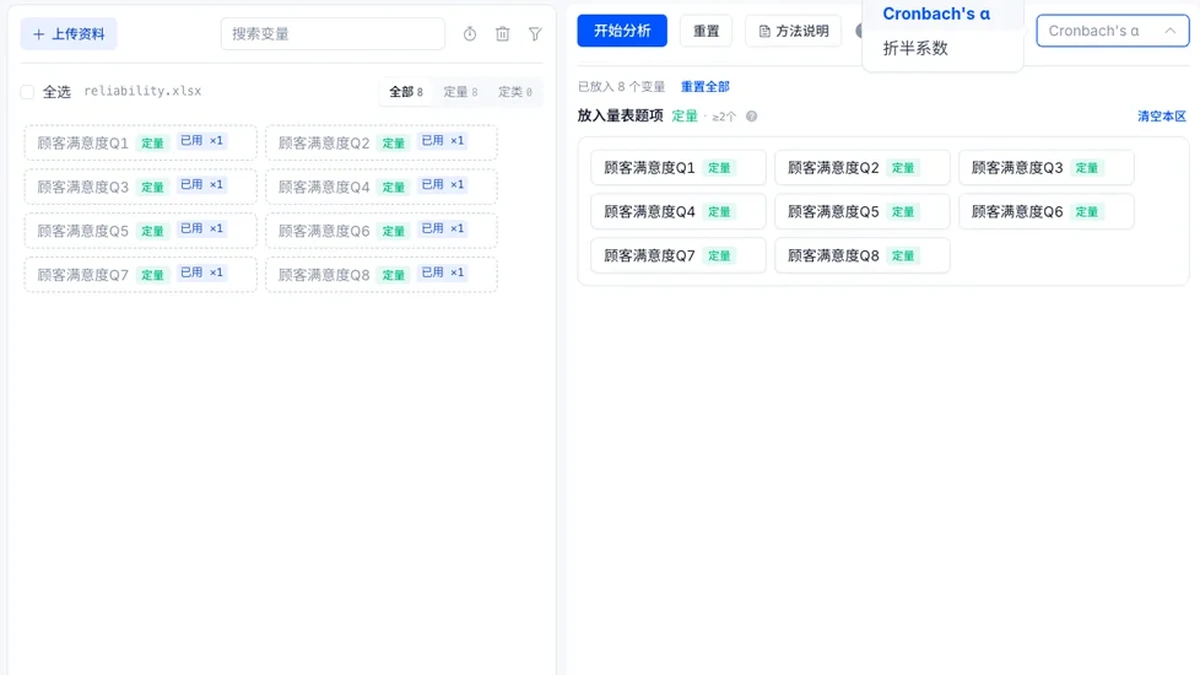Tick the 全选 checkbox
Viewport: 1200px width, 675px height.
click(28, 92)
